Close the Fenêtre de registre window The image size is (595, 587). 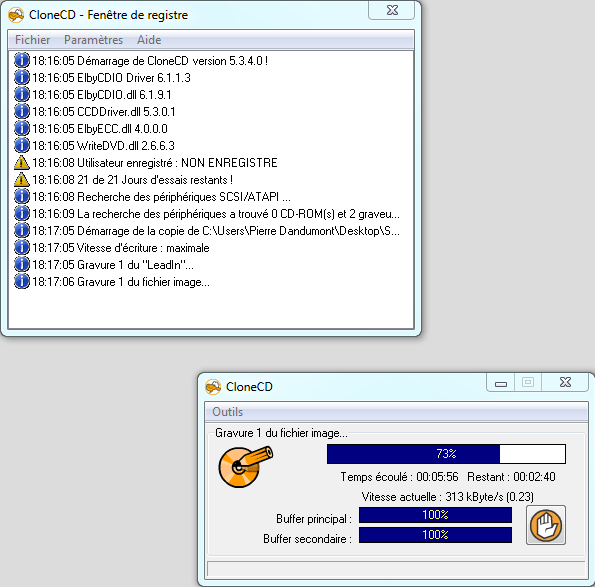392,11
